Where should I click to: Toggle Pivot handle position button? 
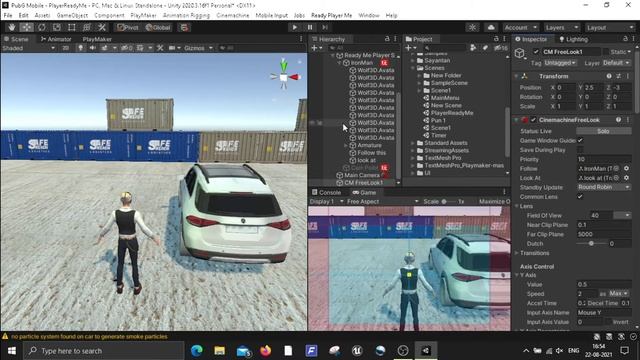coord(128,27)
